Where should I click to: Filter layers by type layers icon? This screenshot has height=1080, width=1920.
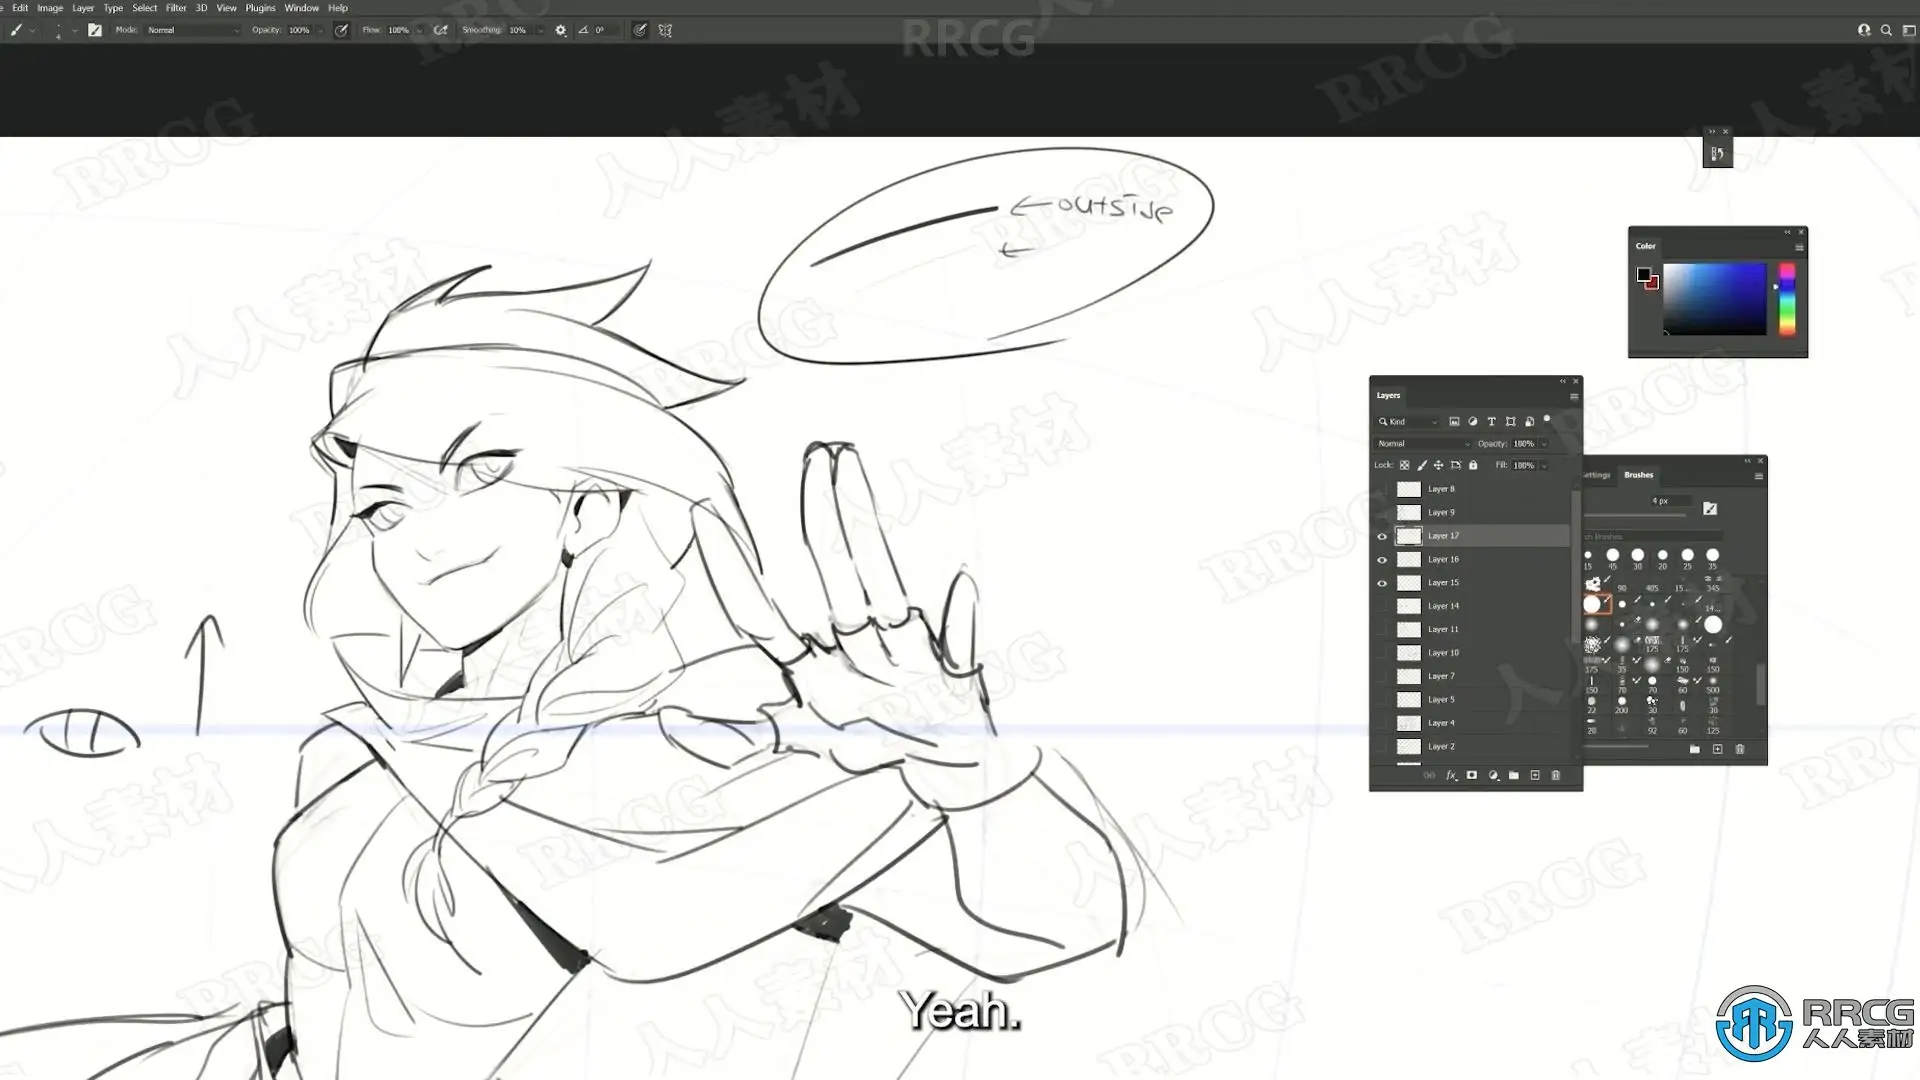(x=1491, y=422)
